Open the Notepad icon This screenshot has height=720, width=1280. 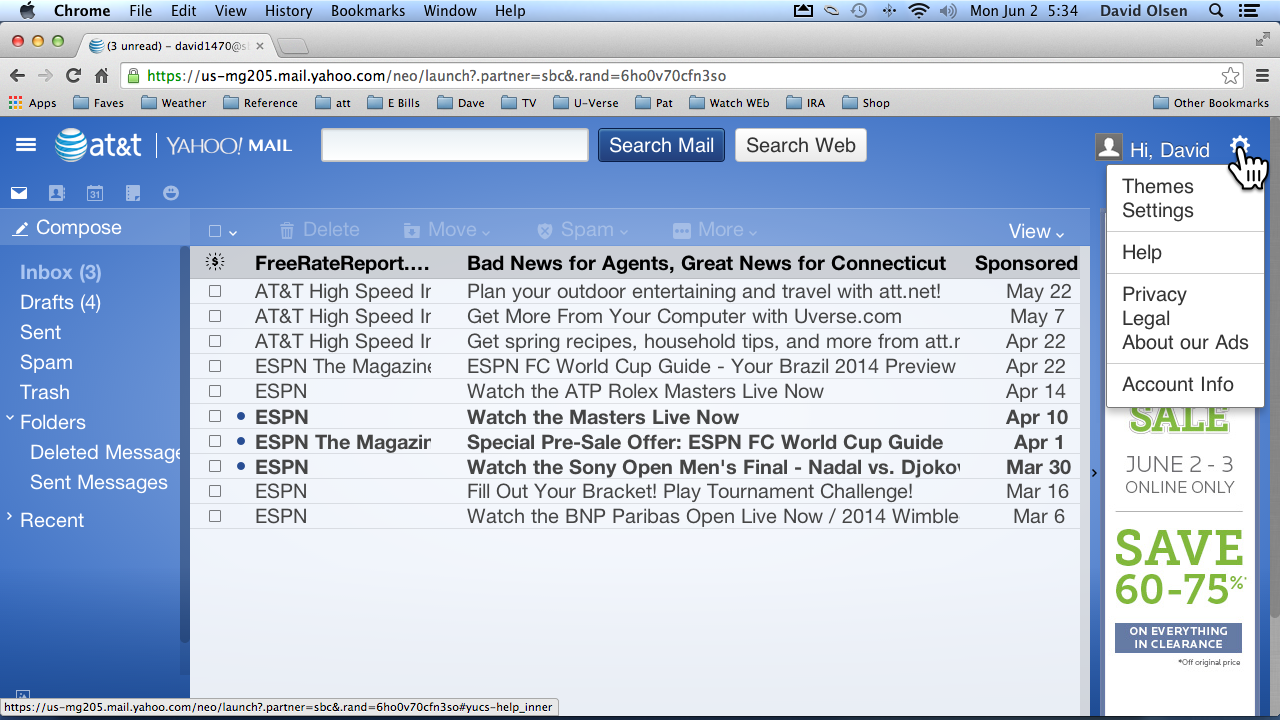[x=133, y=193]
